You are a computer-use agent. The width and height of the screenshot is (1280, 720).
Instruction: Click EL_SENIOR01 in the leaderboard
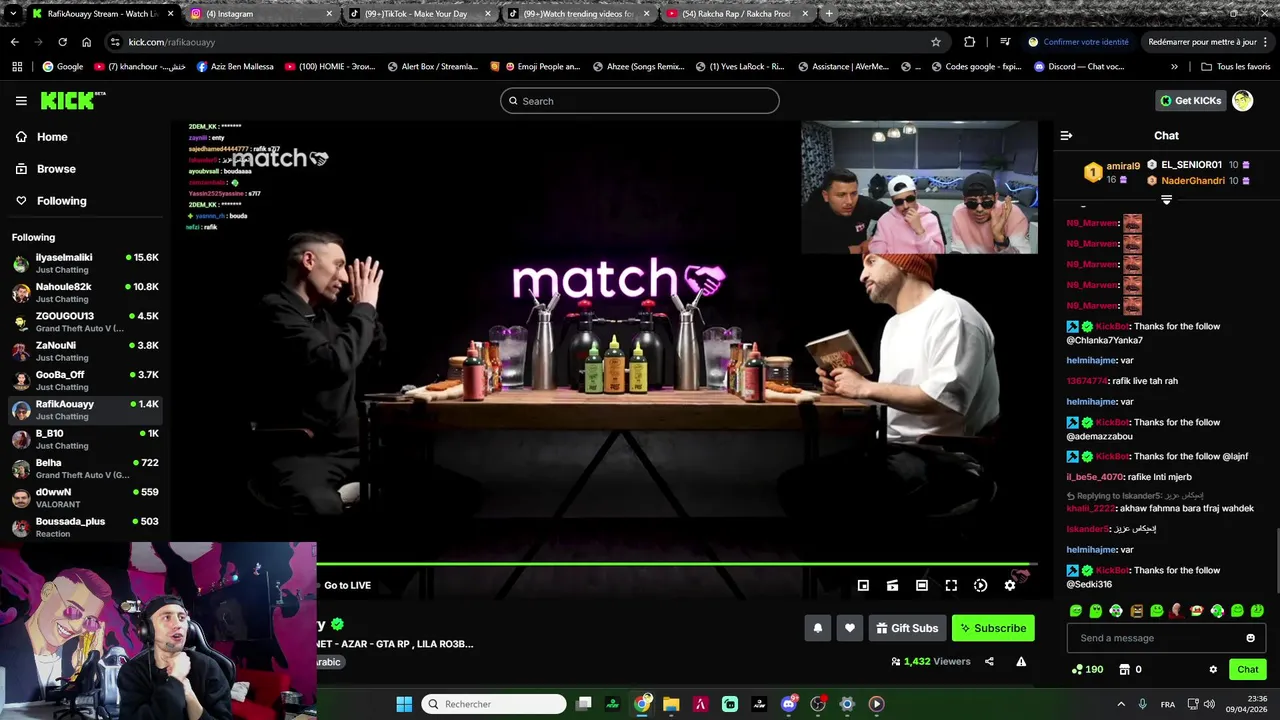point(1191,165)
